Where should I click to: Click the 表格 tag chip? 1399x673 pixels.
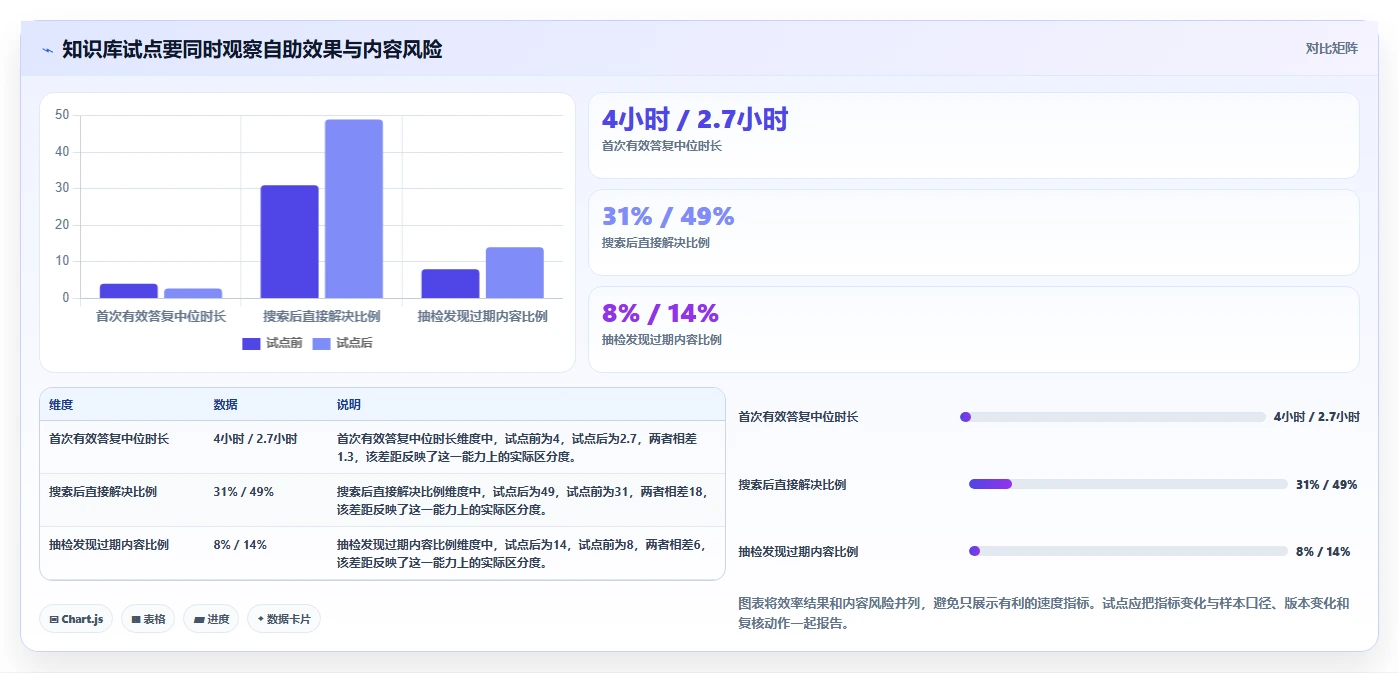point(148,619)
